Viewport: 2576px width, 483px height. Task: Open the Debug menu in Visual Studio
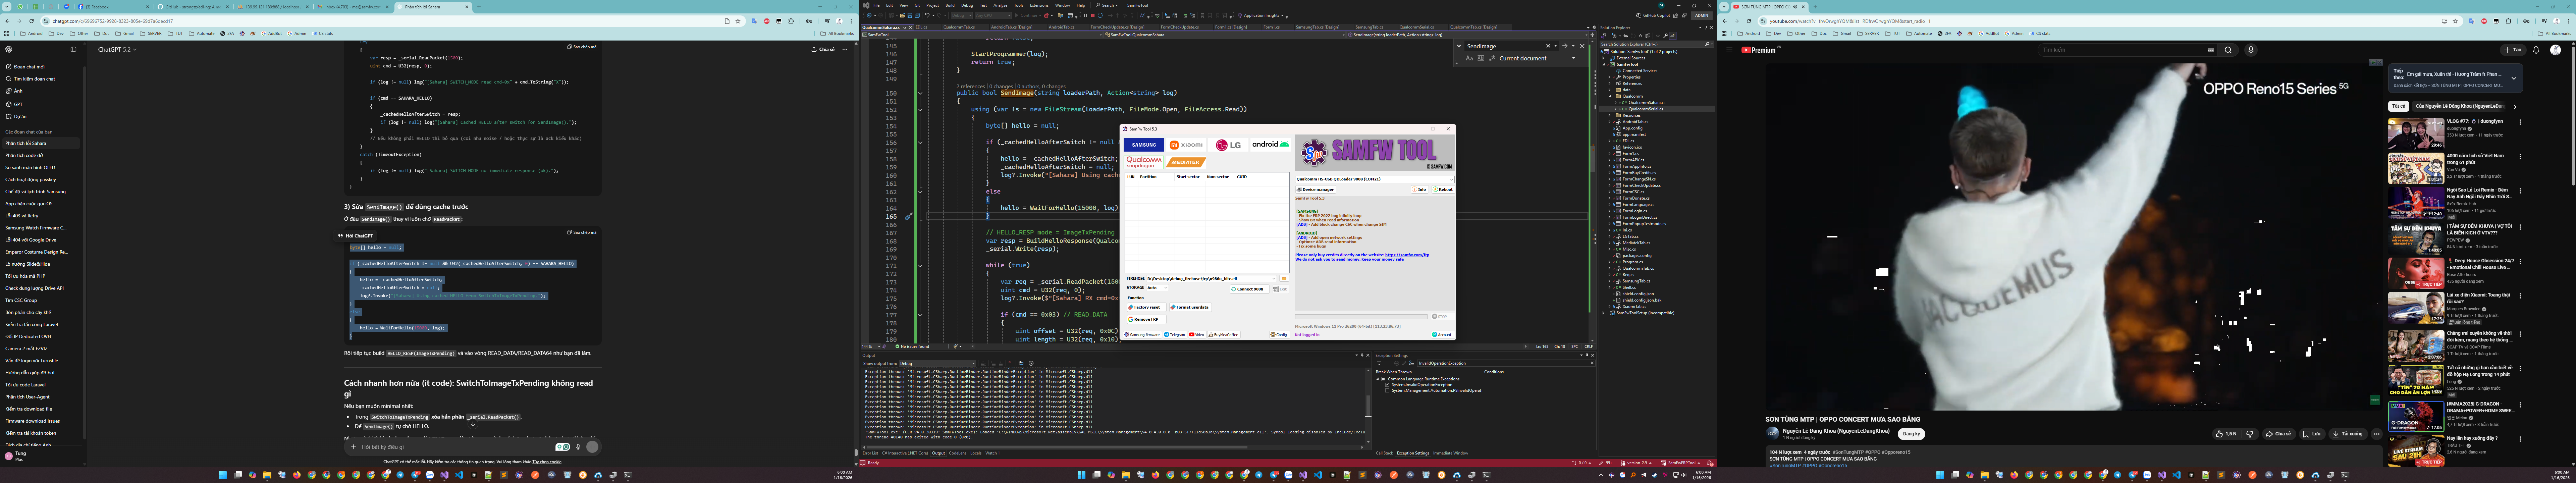tap(967, 5)
